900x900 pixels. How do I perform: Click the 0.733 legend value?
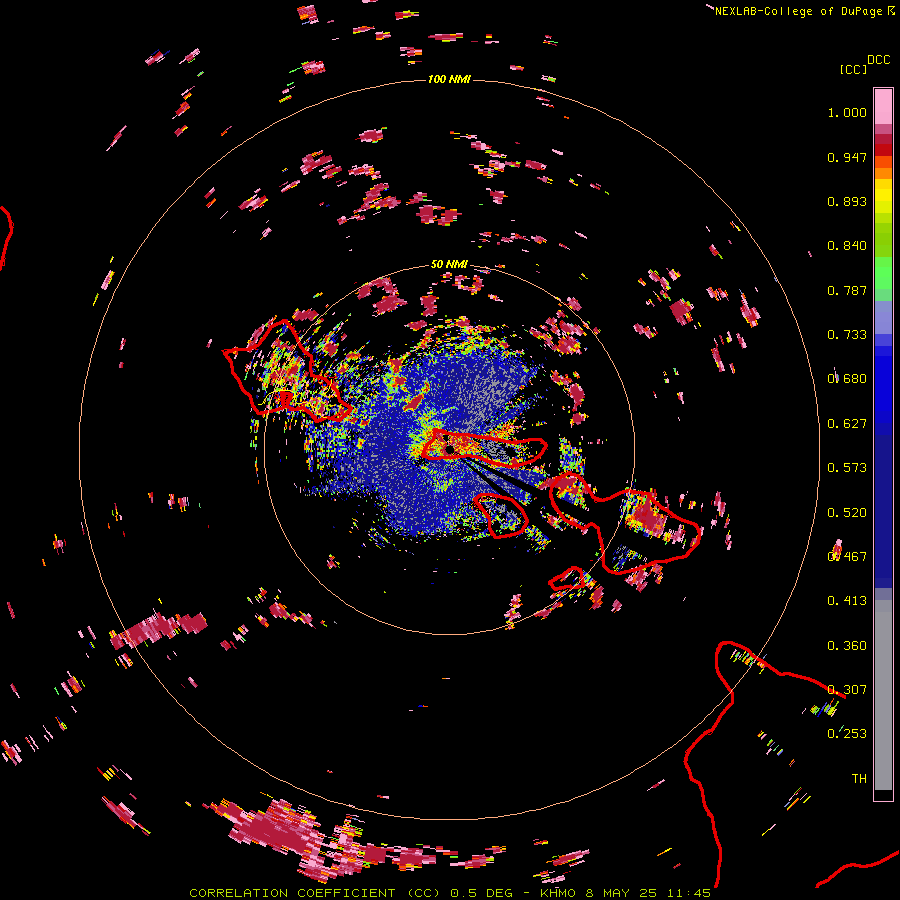pyautogui.click(x=847, y=335)
